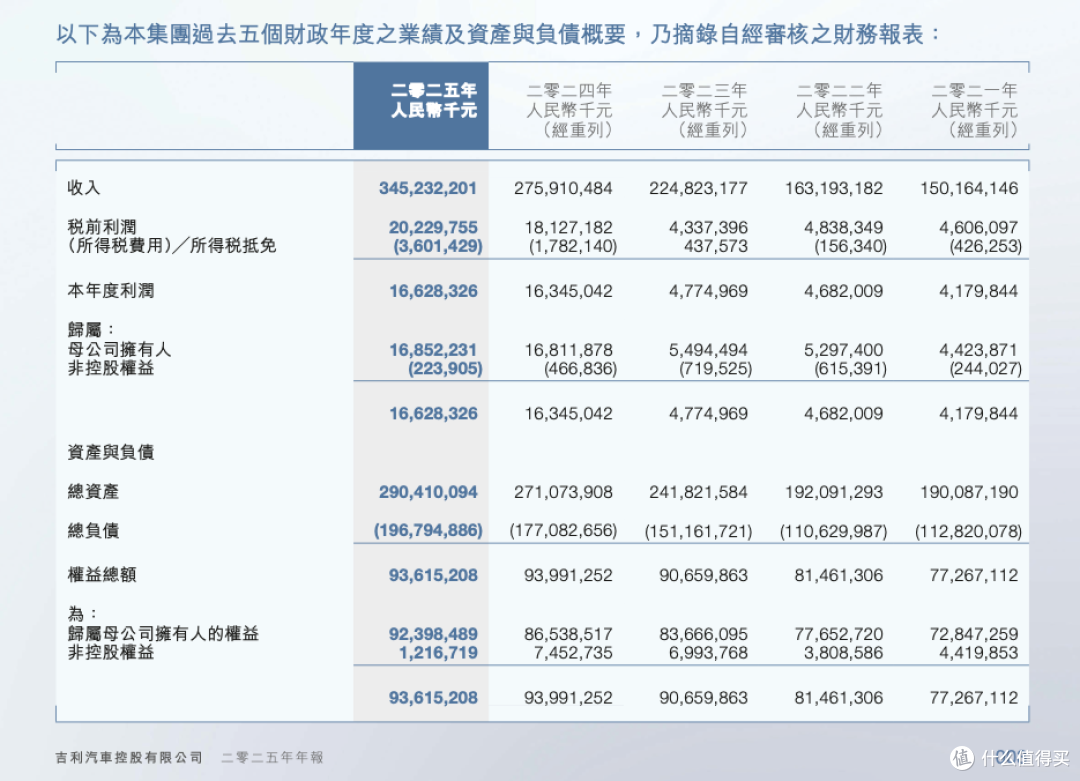The height and width of the screenshot is (781, 1080).
Task: Click parent owners' profit 4,423,871
Action: point(978,350)
